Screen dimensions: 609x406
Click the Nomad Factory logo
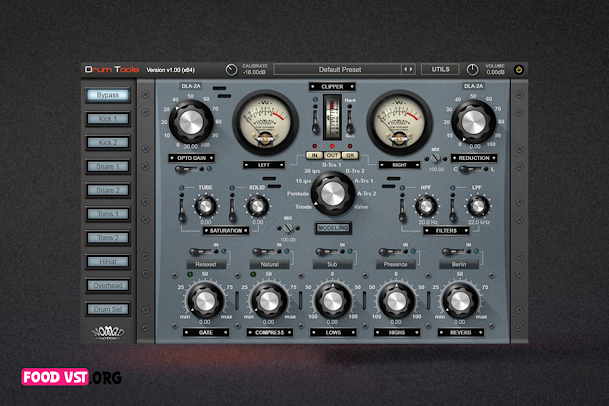pos(108,333)
